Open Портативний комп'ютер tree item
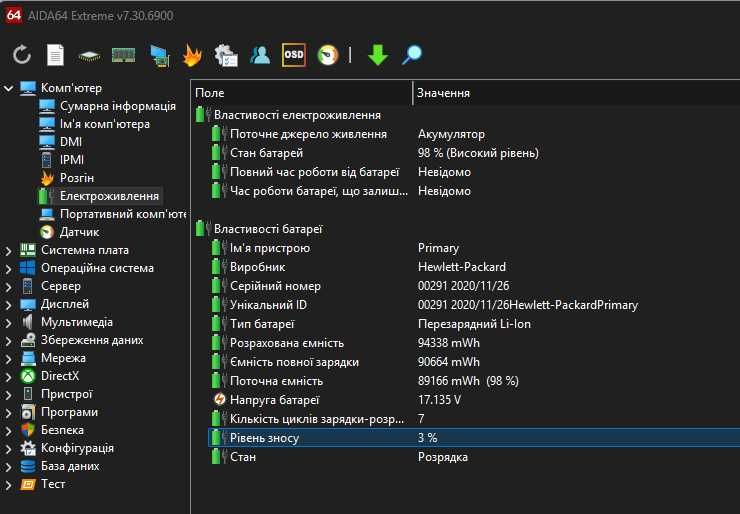This screenshot has height=514, width=740. [x=123, y=214]
